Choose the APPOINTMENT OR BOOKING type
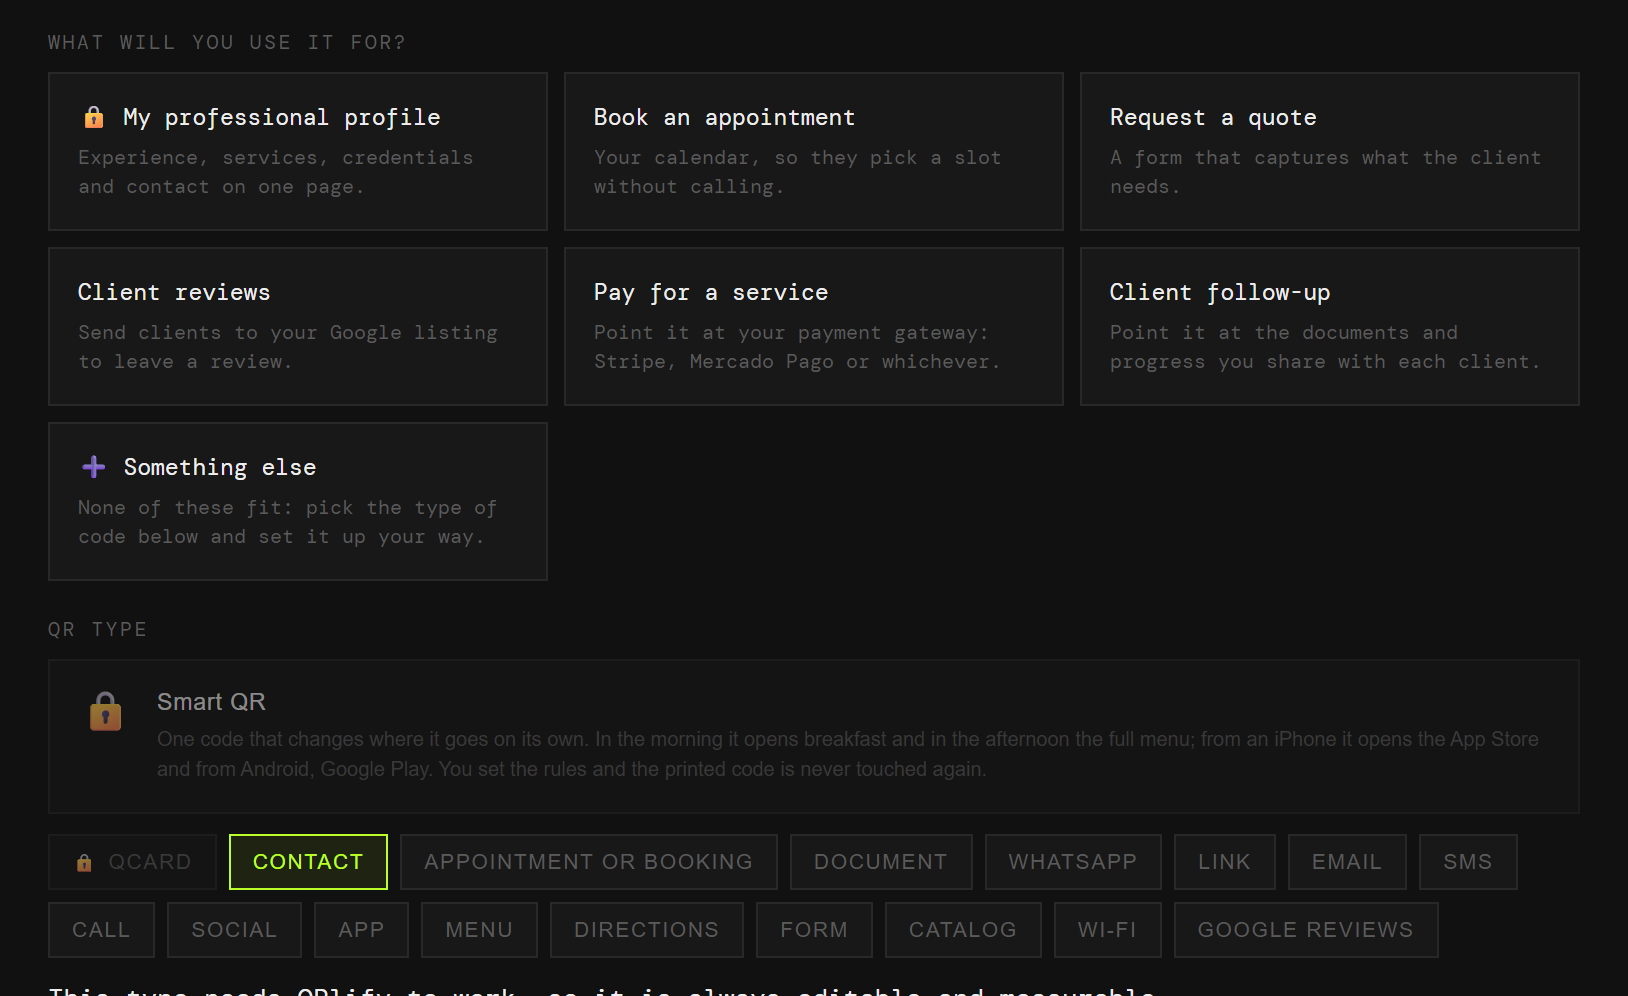The width and height of the screenshot is (1628, 996). 589,862
